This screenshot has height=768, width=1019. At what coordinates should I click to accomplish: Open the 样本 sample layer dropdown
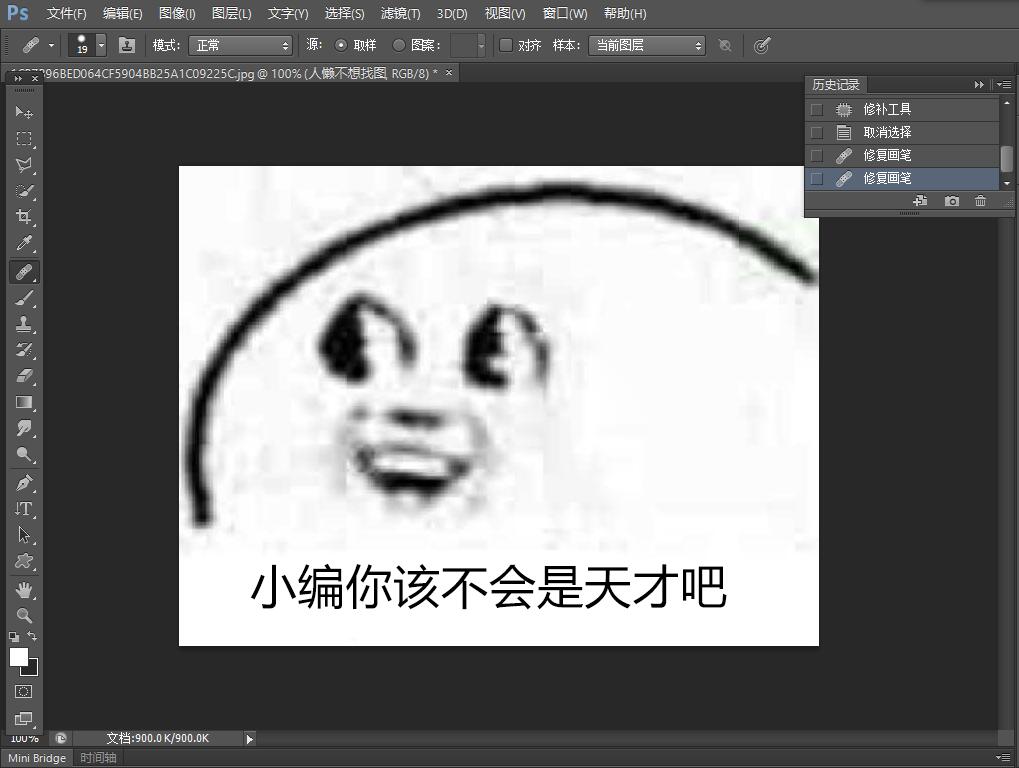click(x=646, y=45)
